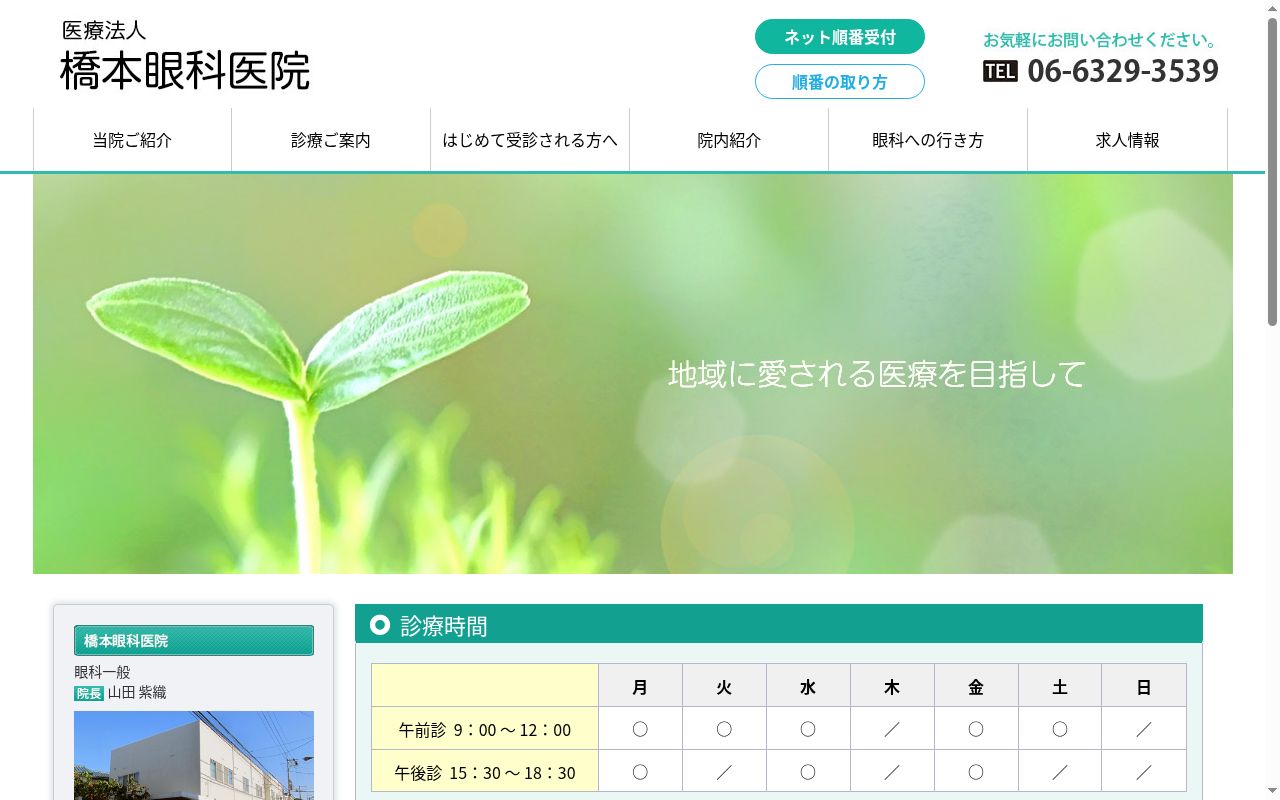Click the 午後診 Friday circle mark

(976, 773)
